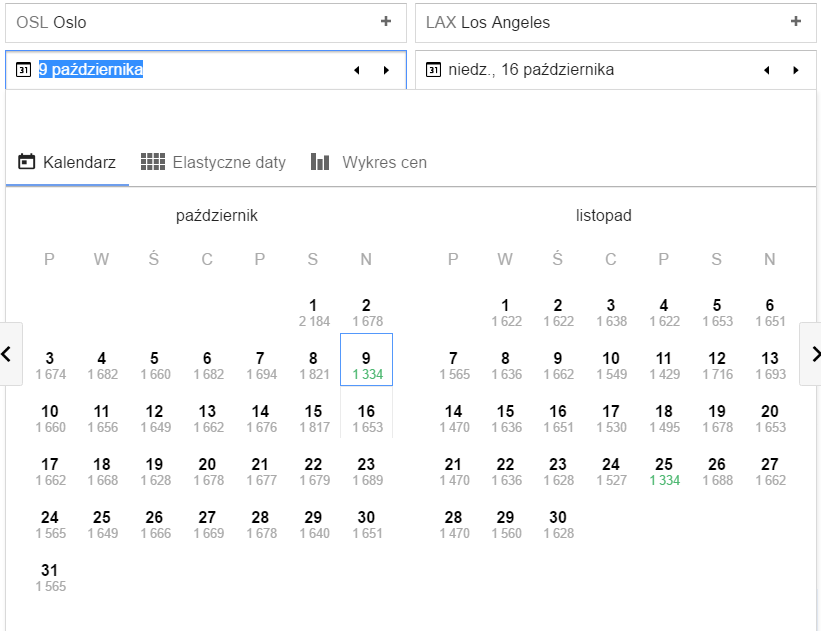The image size is (821, 631).
Task: Select October 2 priced 1 678
Action: 367,313
